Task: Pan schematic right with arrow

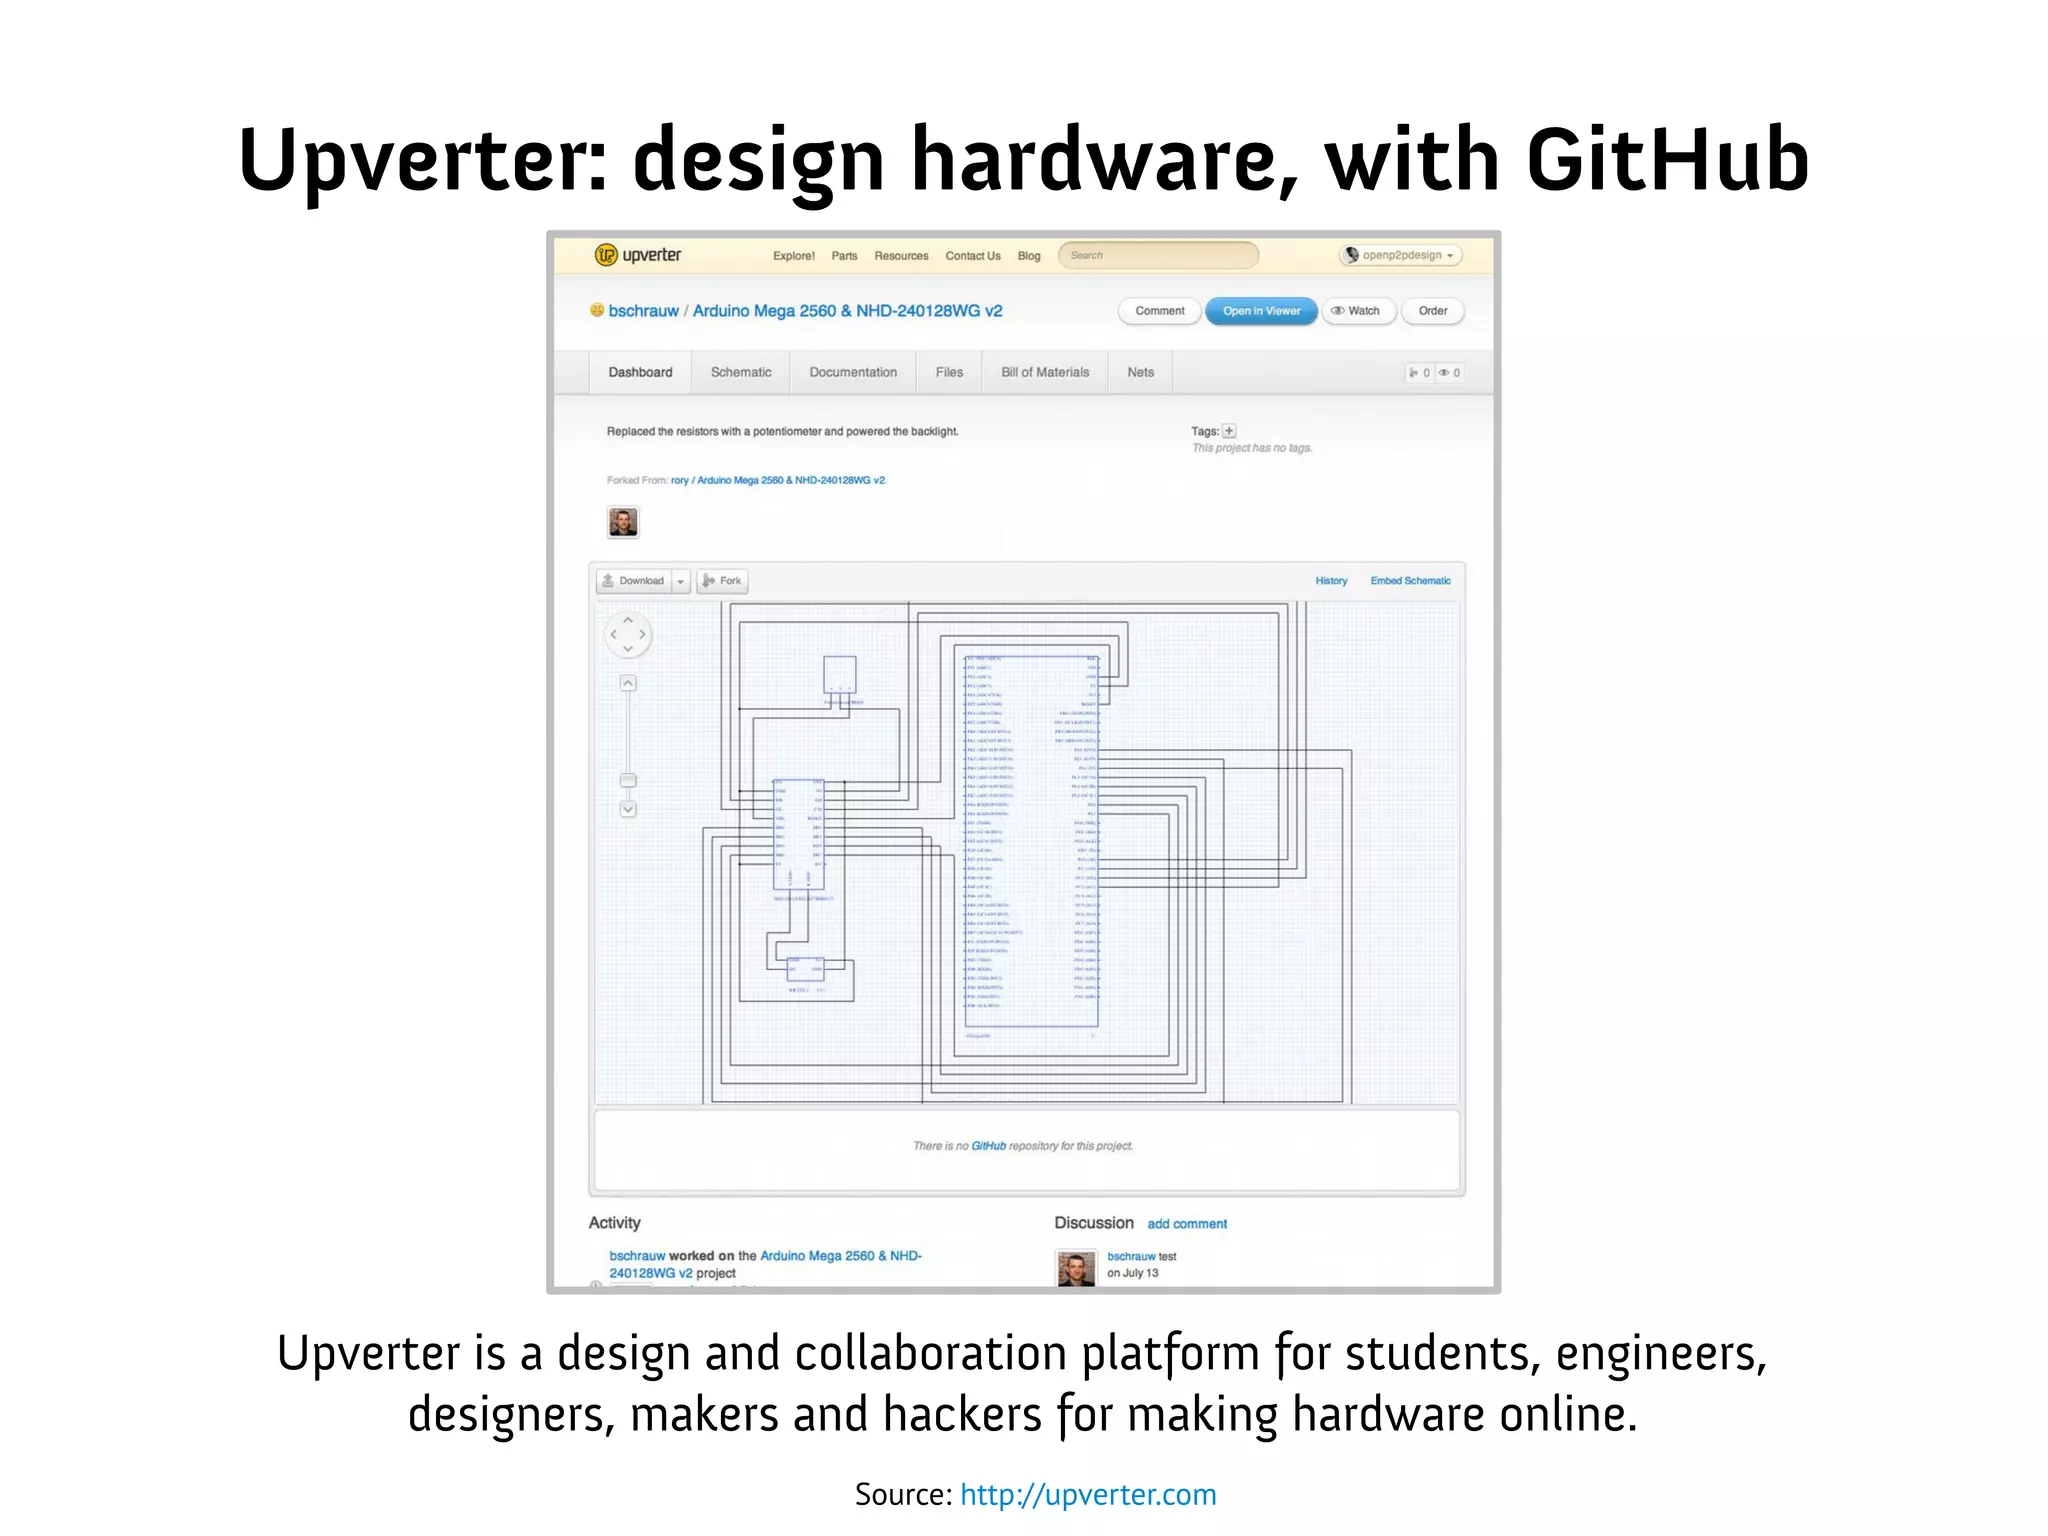Action: 642,634
